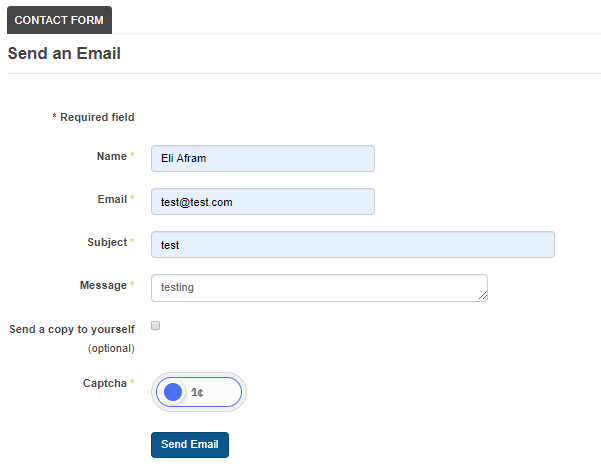Click the Send an Email heading
The width and height of the screenshot is (601, 467).
pos(64,53)
